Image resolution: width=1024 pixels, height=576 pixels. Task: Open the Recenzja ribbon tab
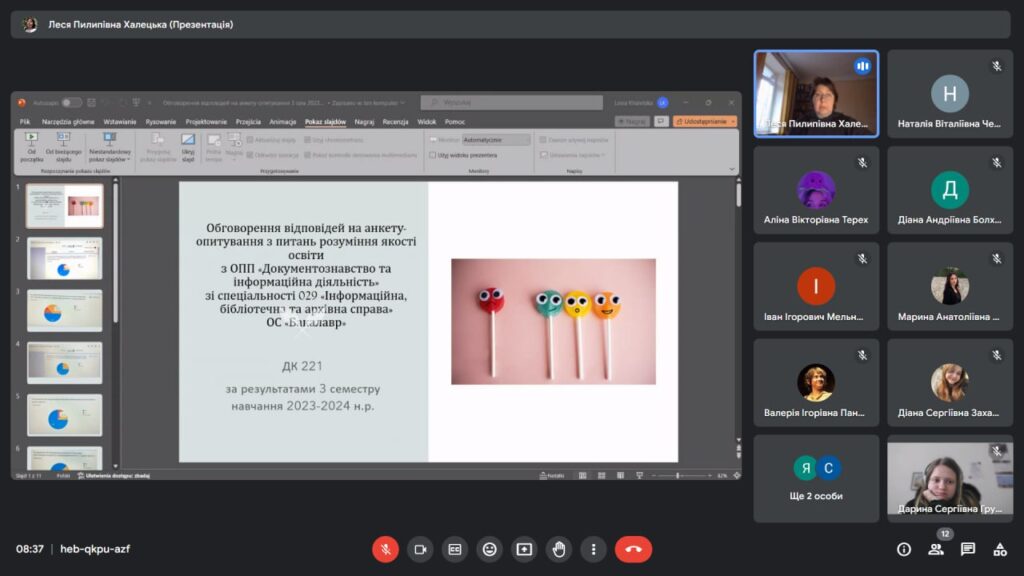tap(395, 121)
